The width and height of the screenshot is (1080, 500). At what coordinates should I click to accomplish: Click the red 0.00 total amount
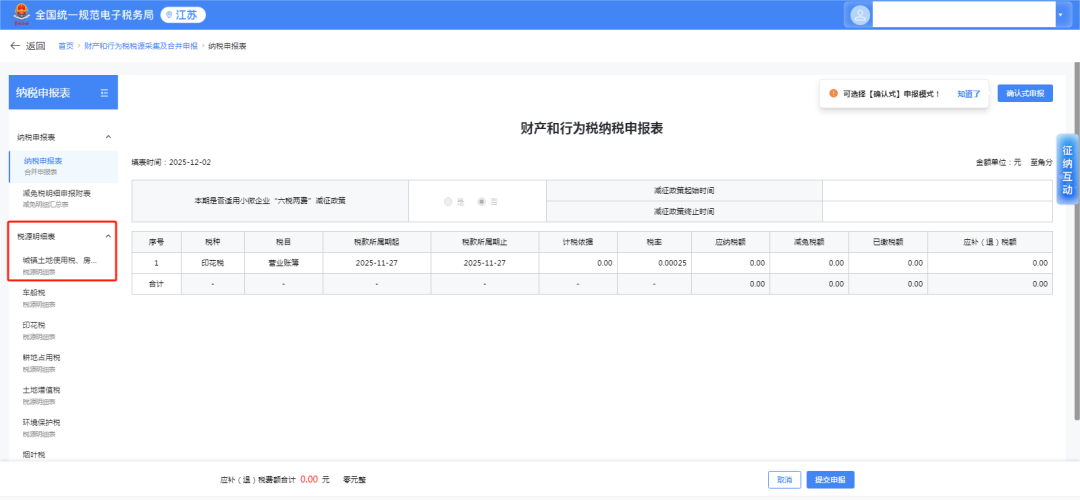(x=309, y=479)
